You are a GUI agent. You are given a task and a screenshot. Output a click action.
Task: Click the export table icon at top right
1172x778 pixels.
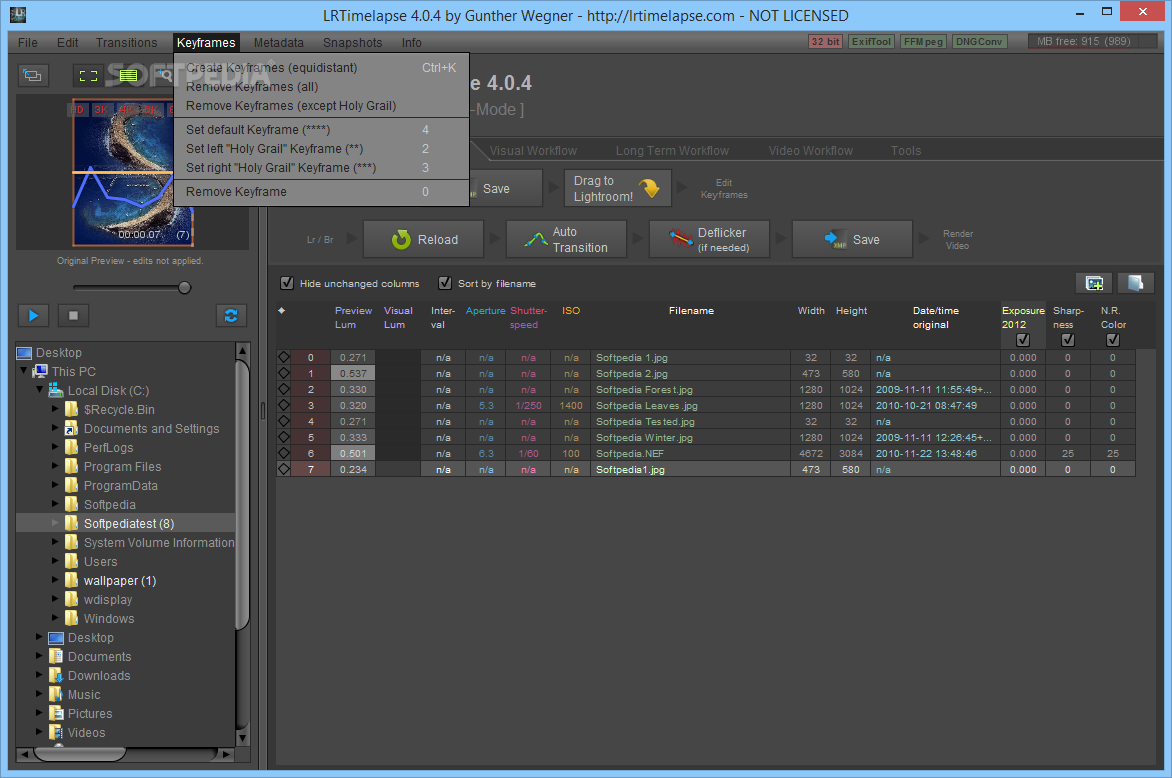coord(1135,283)
